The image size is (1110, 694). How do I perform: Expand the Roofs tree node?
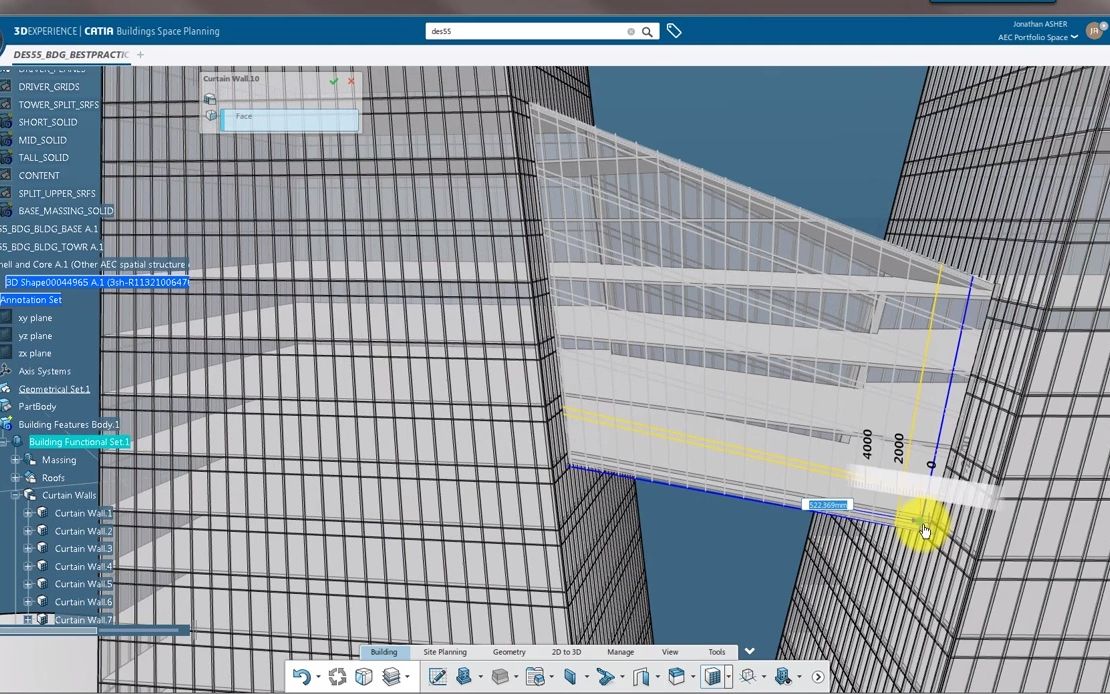point(15,478)
